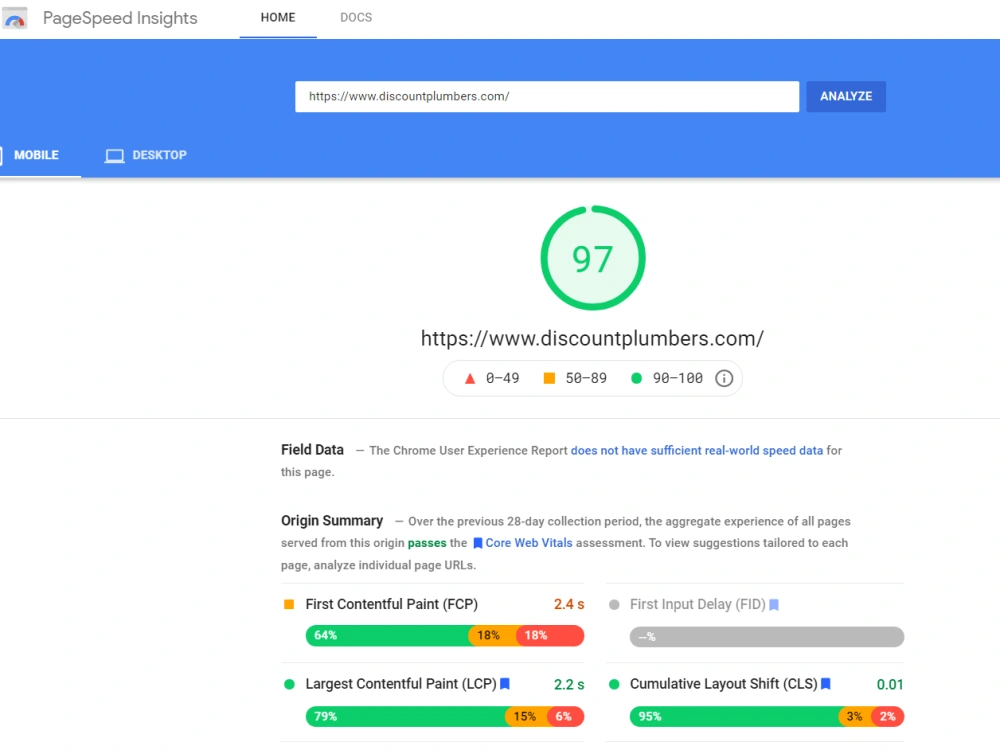Click the red triangle 0–49 legend icon

pos(470,379)
